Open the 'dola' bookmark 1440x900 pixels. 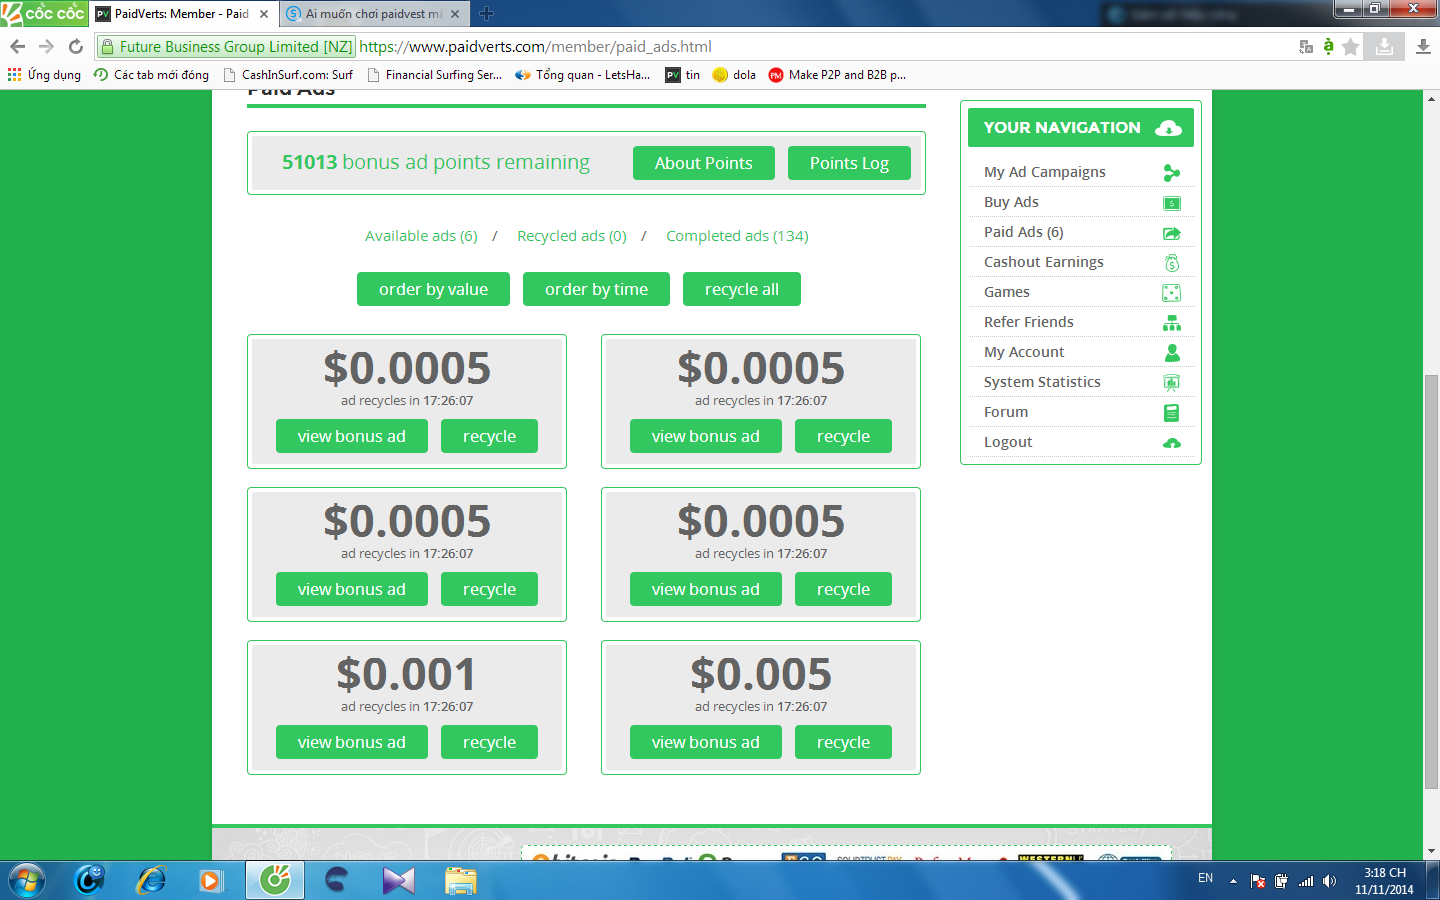tap(734, 75)
